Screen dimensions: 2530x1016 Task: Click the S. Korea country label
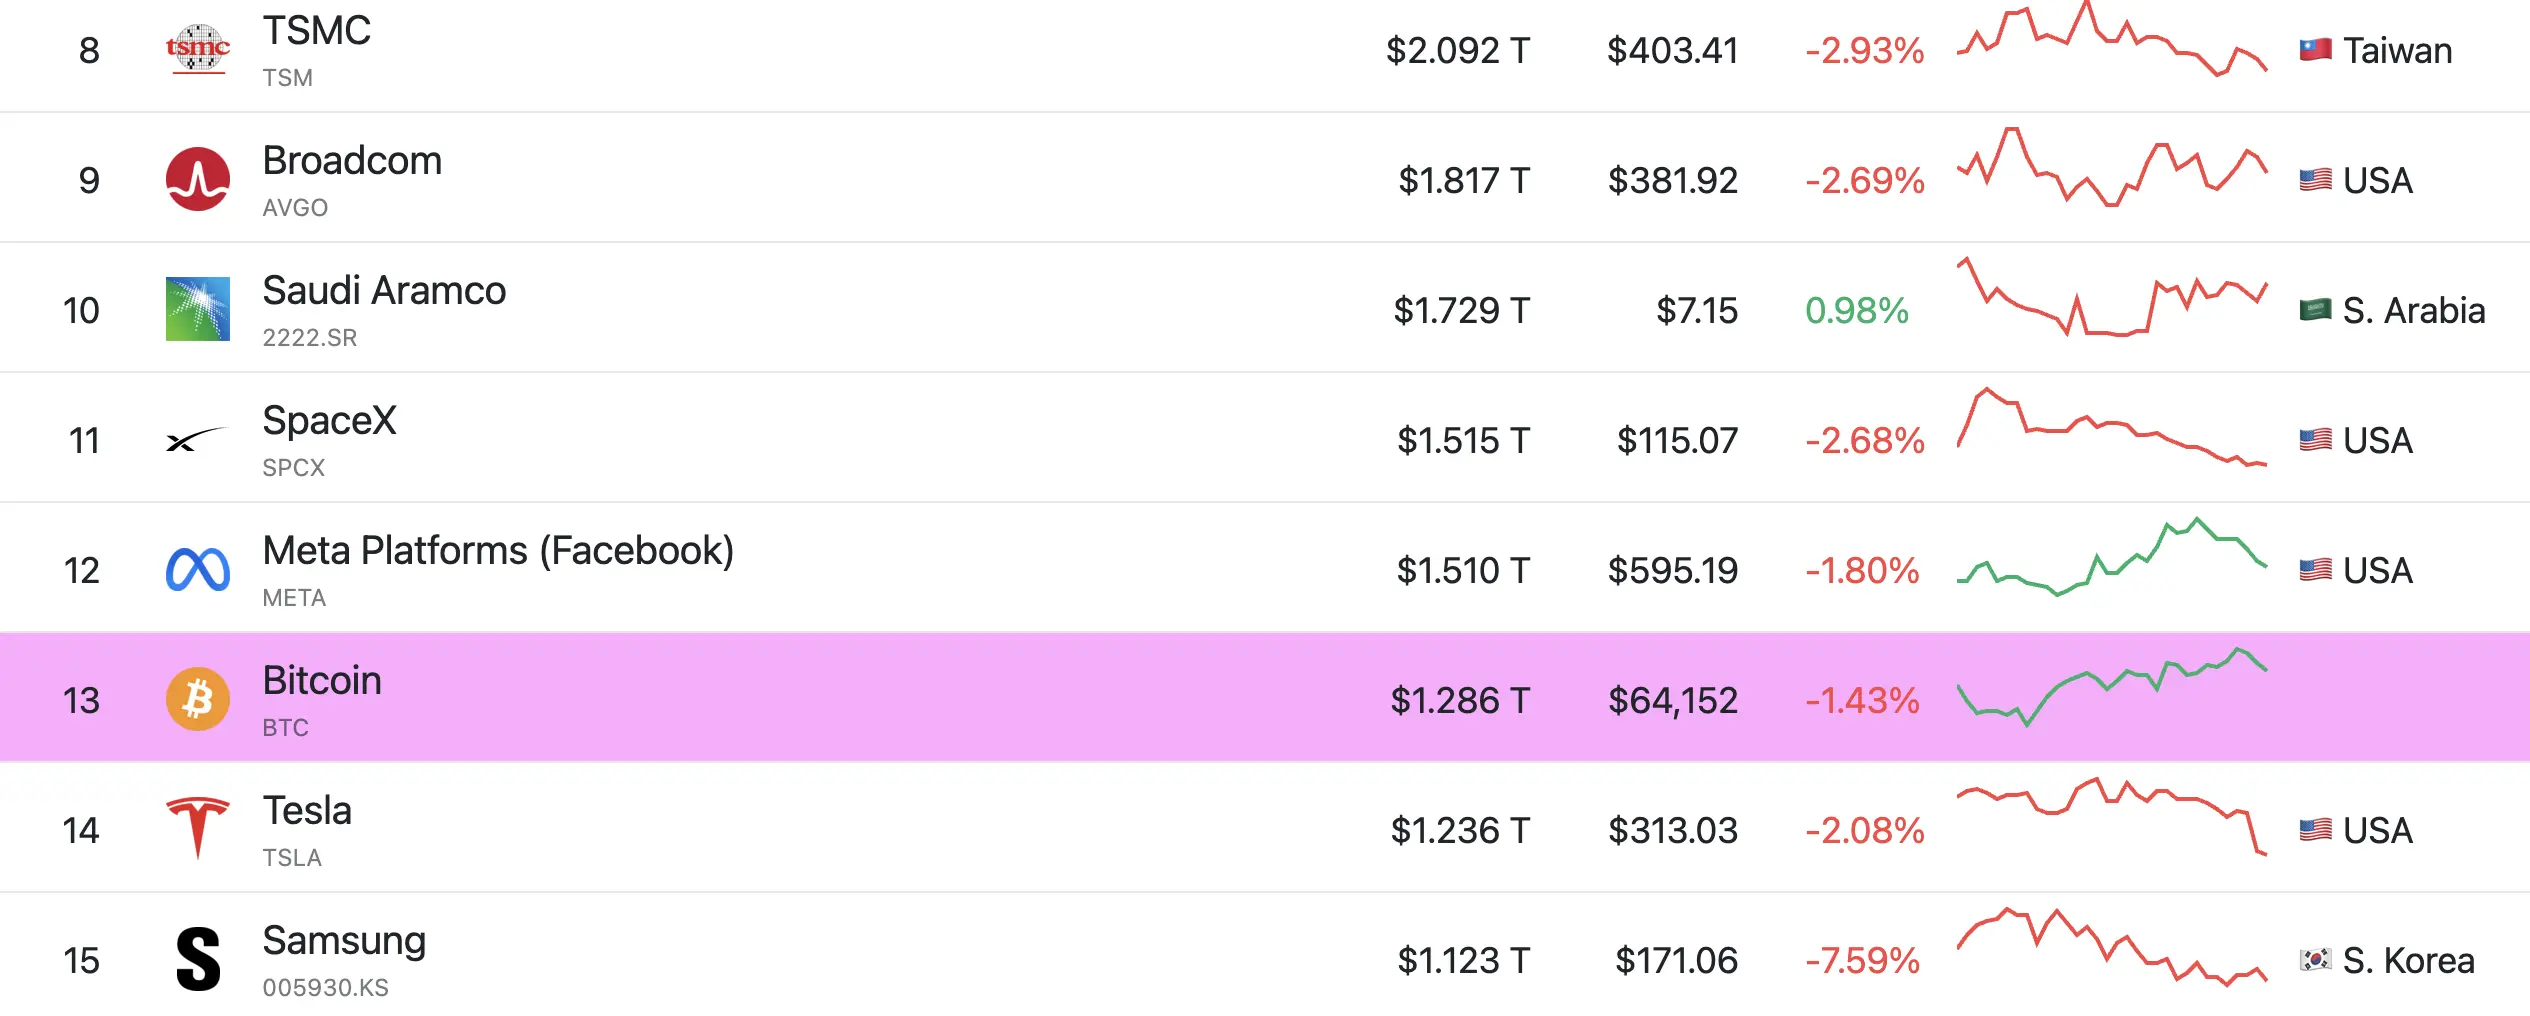click(x=2408, y=960)
